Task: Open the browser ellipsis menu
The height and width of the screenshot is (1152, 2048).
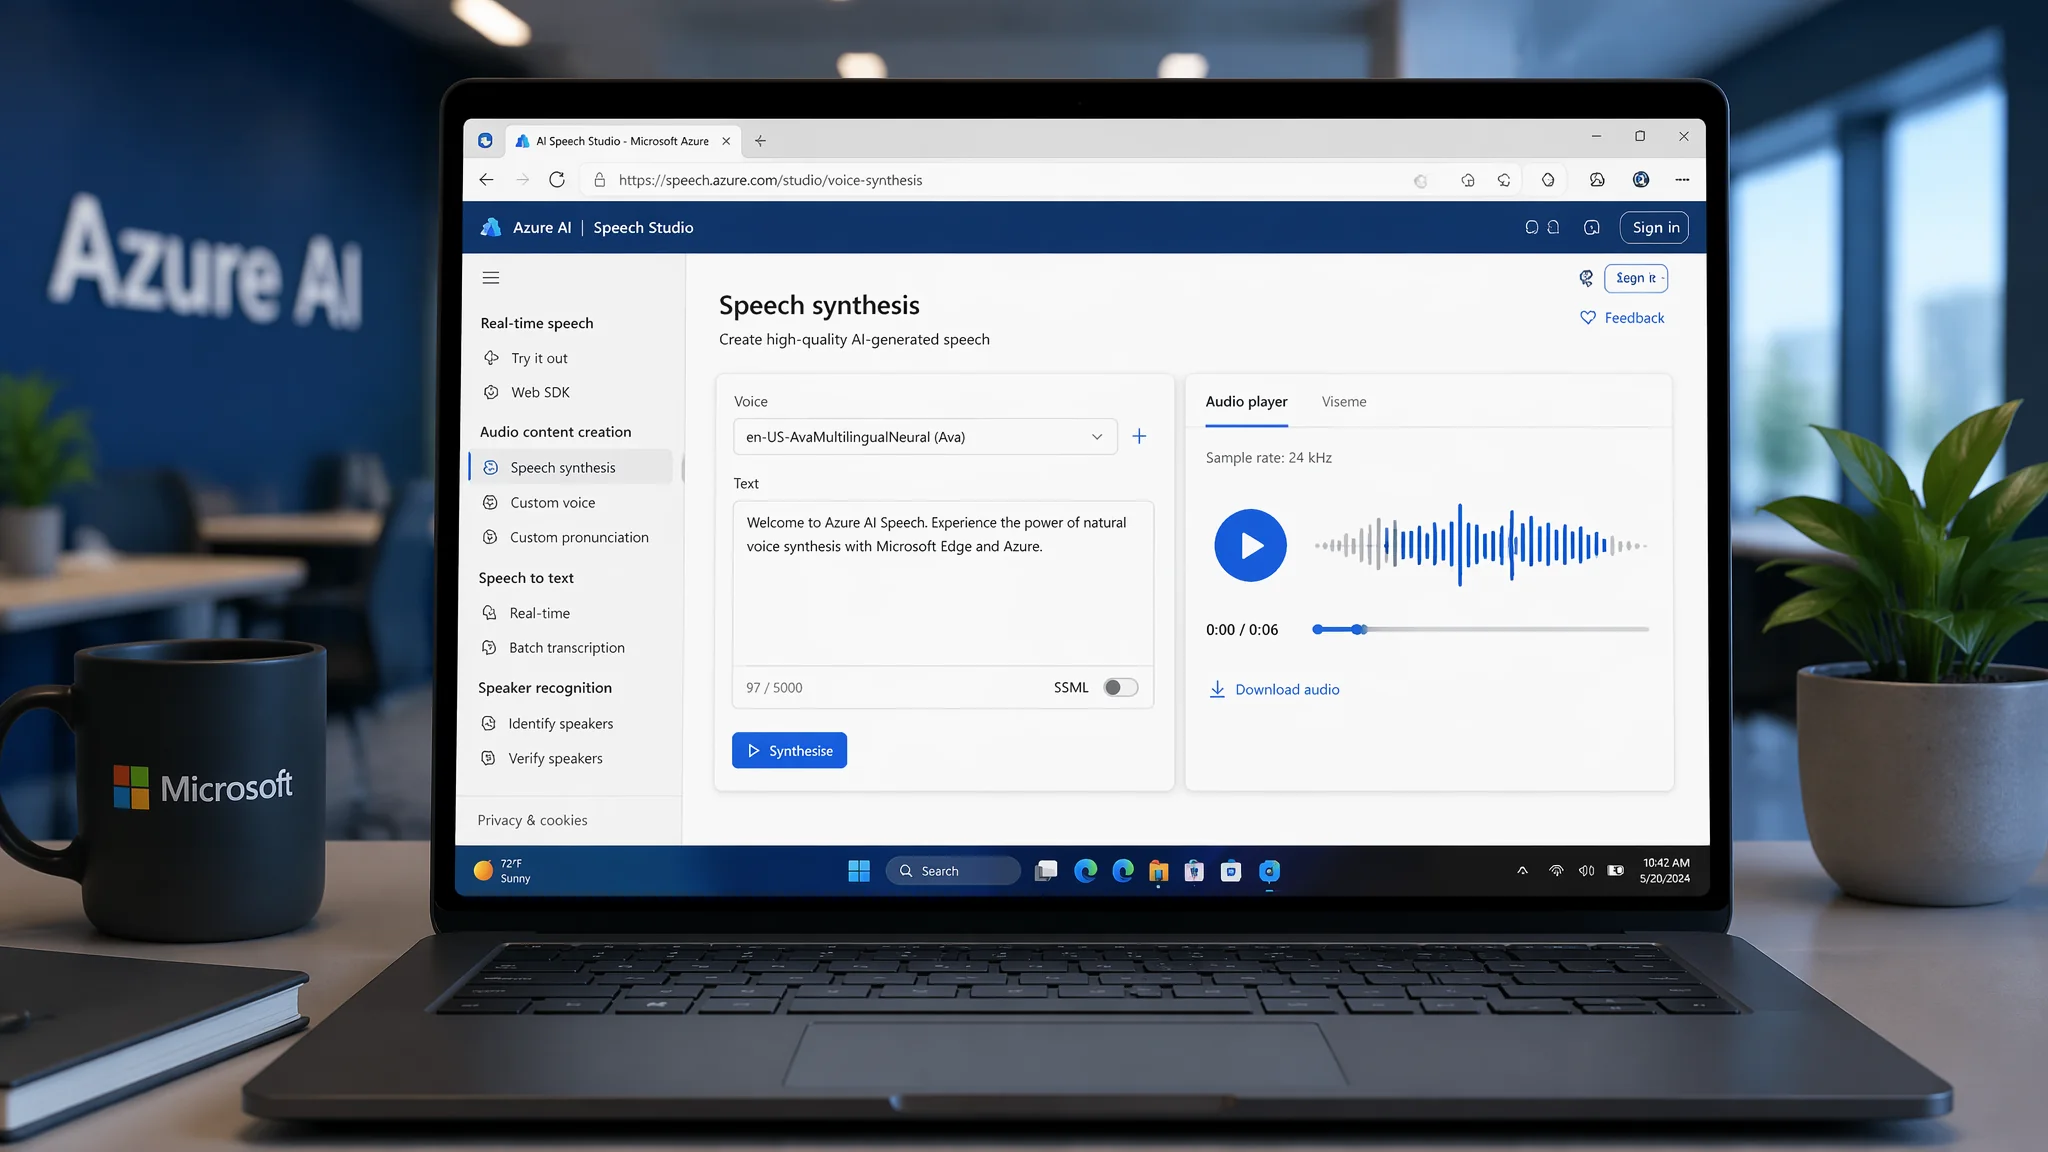Action: coord(1682,180)
